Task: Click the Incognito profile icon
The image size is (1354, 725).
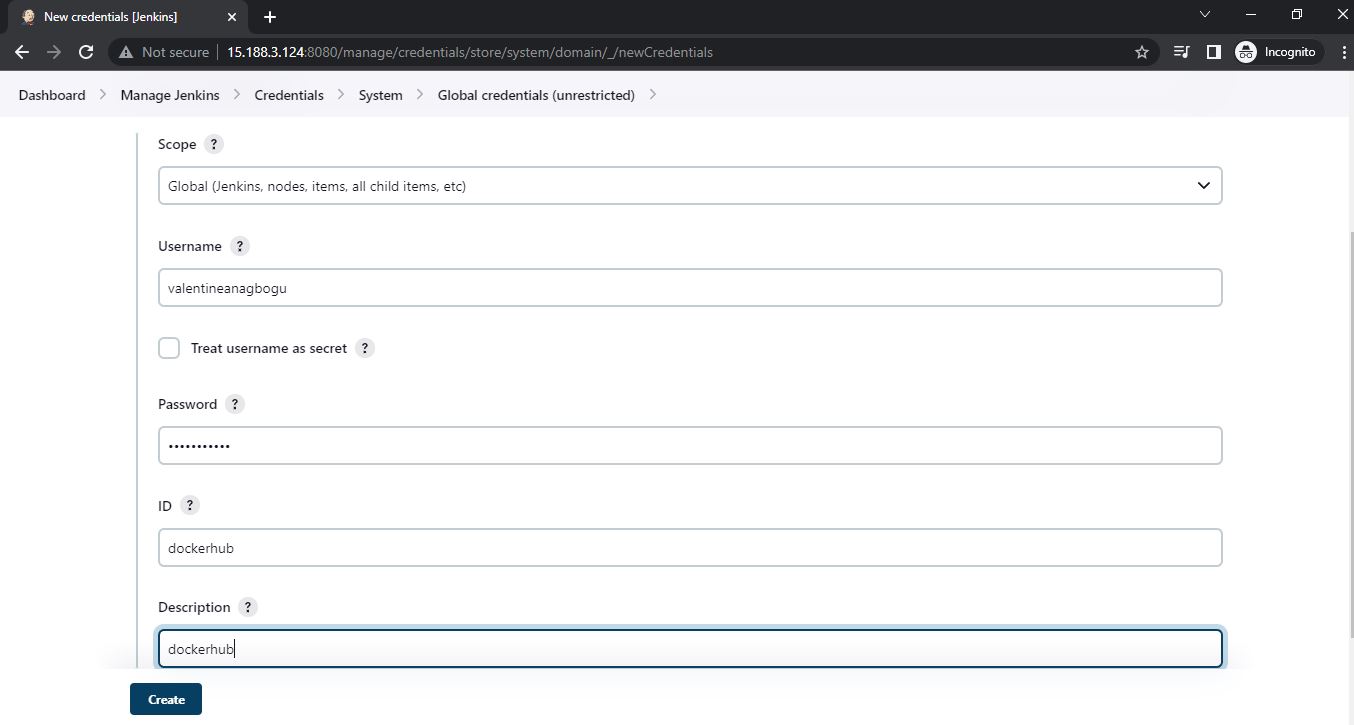Action: 1246,52
